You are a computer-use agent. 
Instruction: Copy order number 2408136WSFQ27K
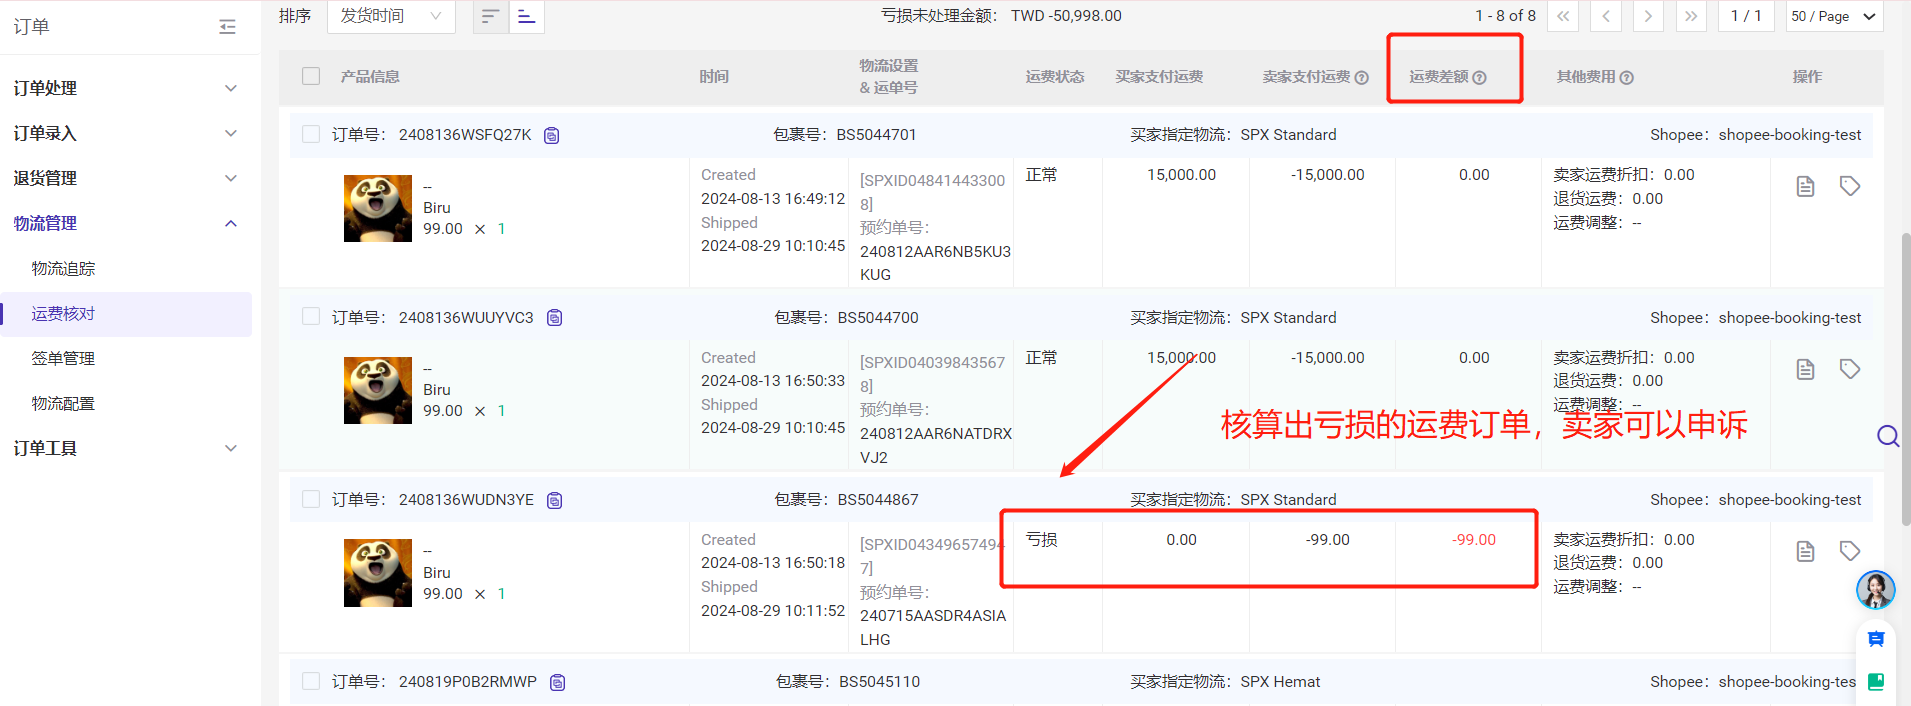coord(551,135)
